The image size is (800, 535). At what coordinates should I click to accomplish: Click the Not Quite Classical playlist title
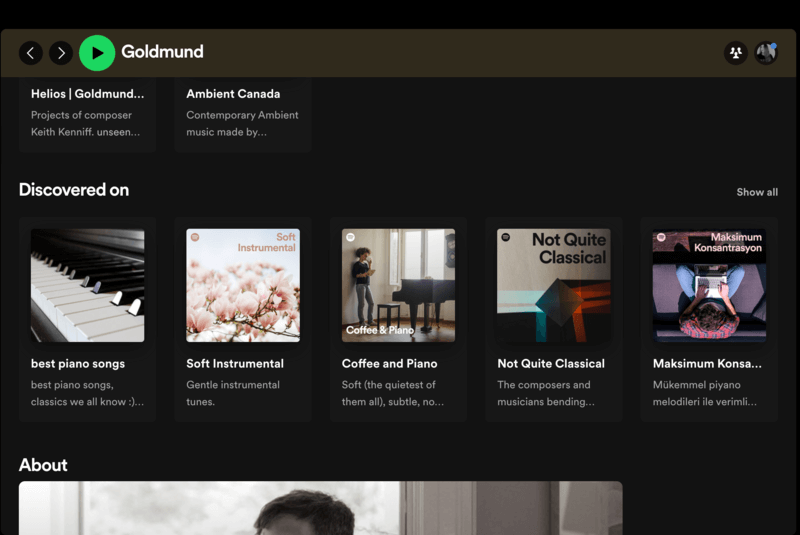(551, 364)
